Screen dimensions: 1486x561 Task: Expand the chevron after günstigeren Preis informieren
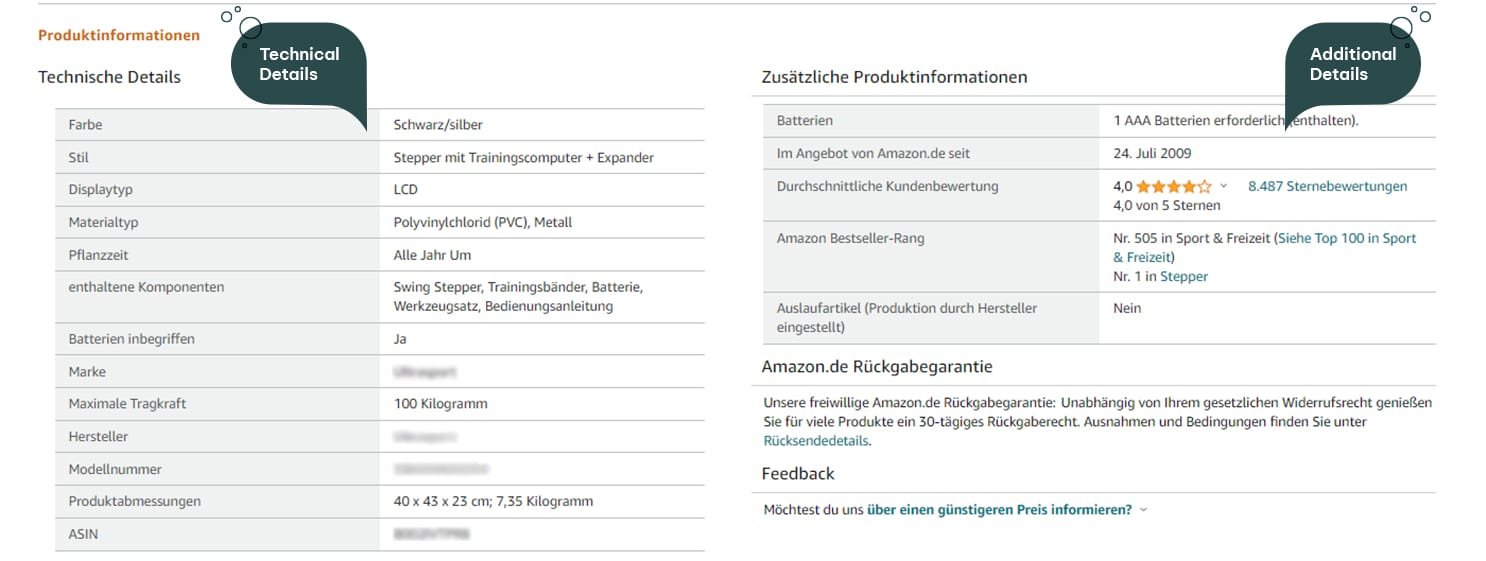pos(1144,510)
